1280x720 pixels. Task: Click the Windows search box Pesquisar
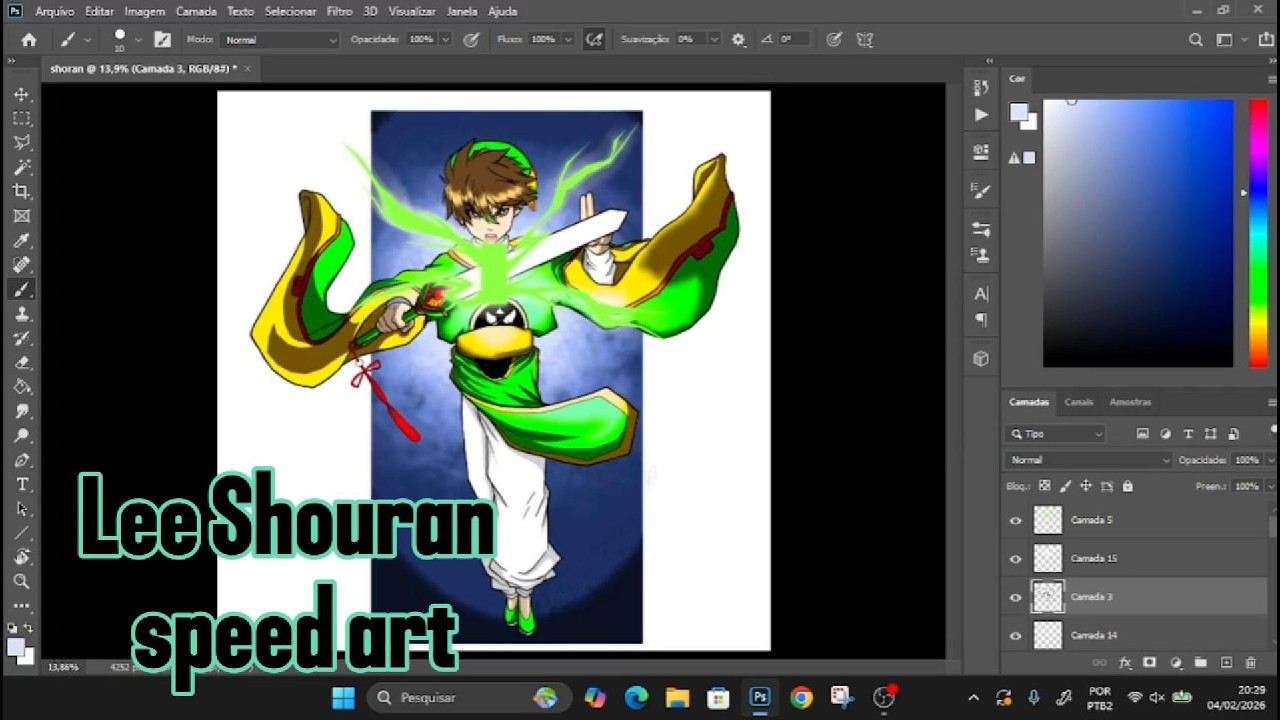467,697
